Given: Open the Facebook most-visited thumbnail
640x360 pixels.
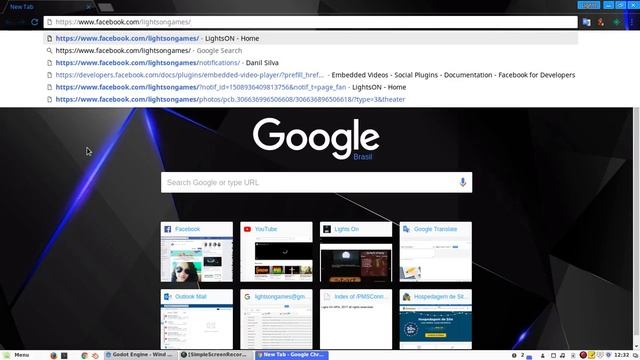Looking at the screenshot, I should [197, 252].
